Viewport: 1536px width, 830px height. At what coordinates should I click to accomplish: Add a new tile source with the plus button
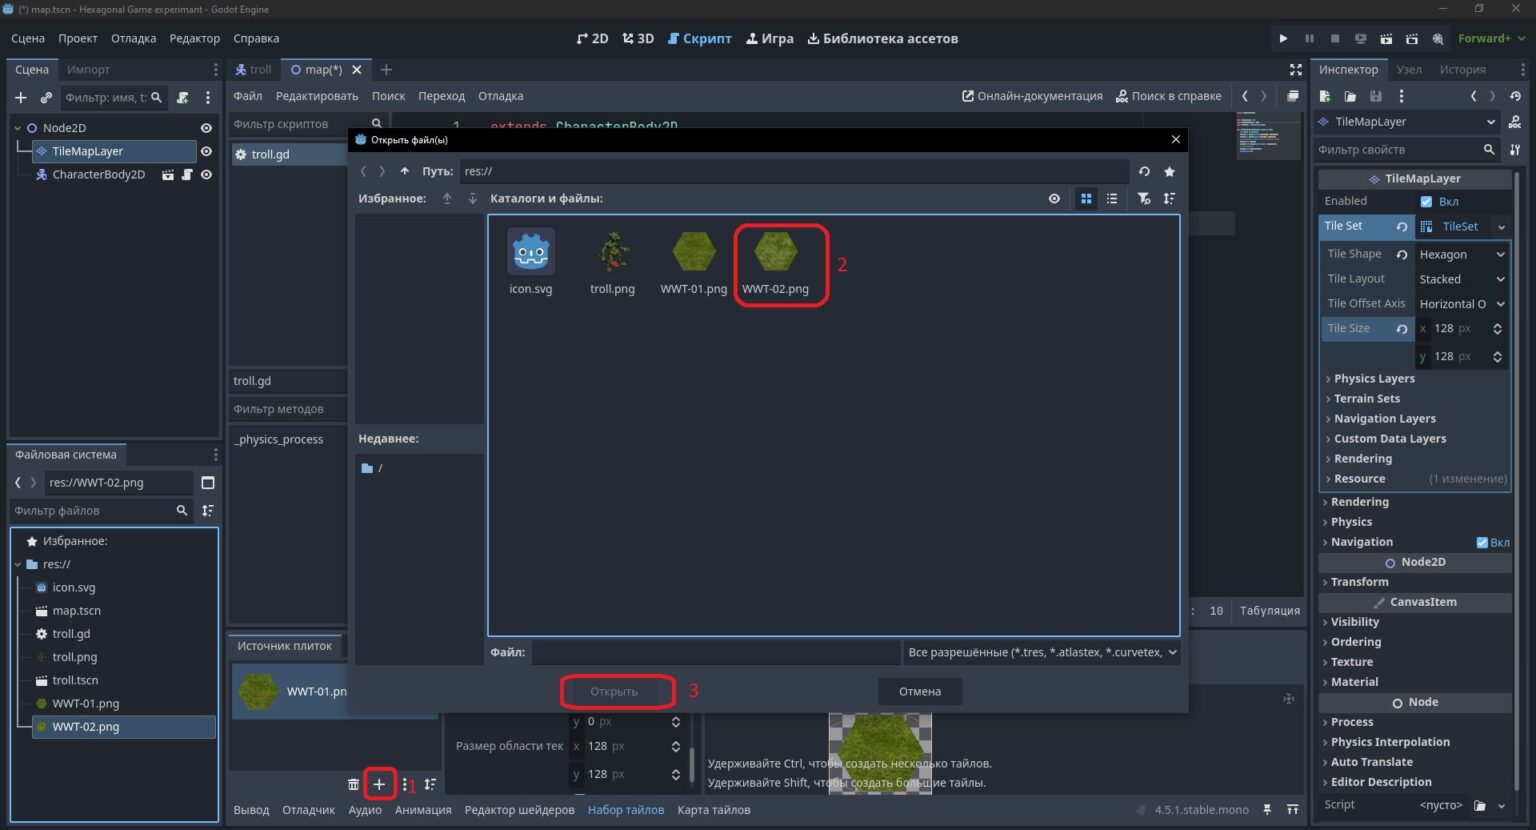(x=379, y=784)
